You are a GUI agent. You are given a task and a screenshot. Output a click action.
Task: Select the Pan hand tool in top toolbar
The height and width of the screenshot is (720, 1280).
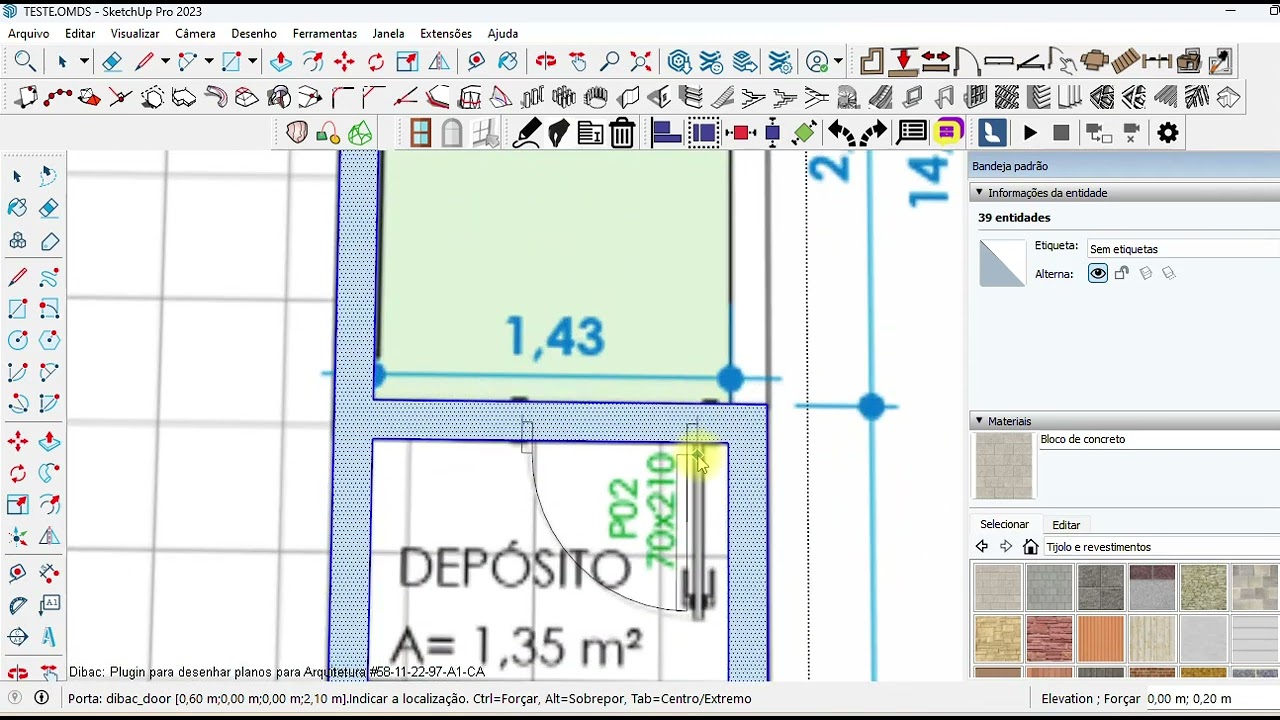tap(578, 62)
